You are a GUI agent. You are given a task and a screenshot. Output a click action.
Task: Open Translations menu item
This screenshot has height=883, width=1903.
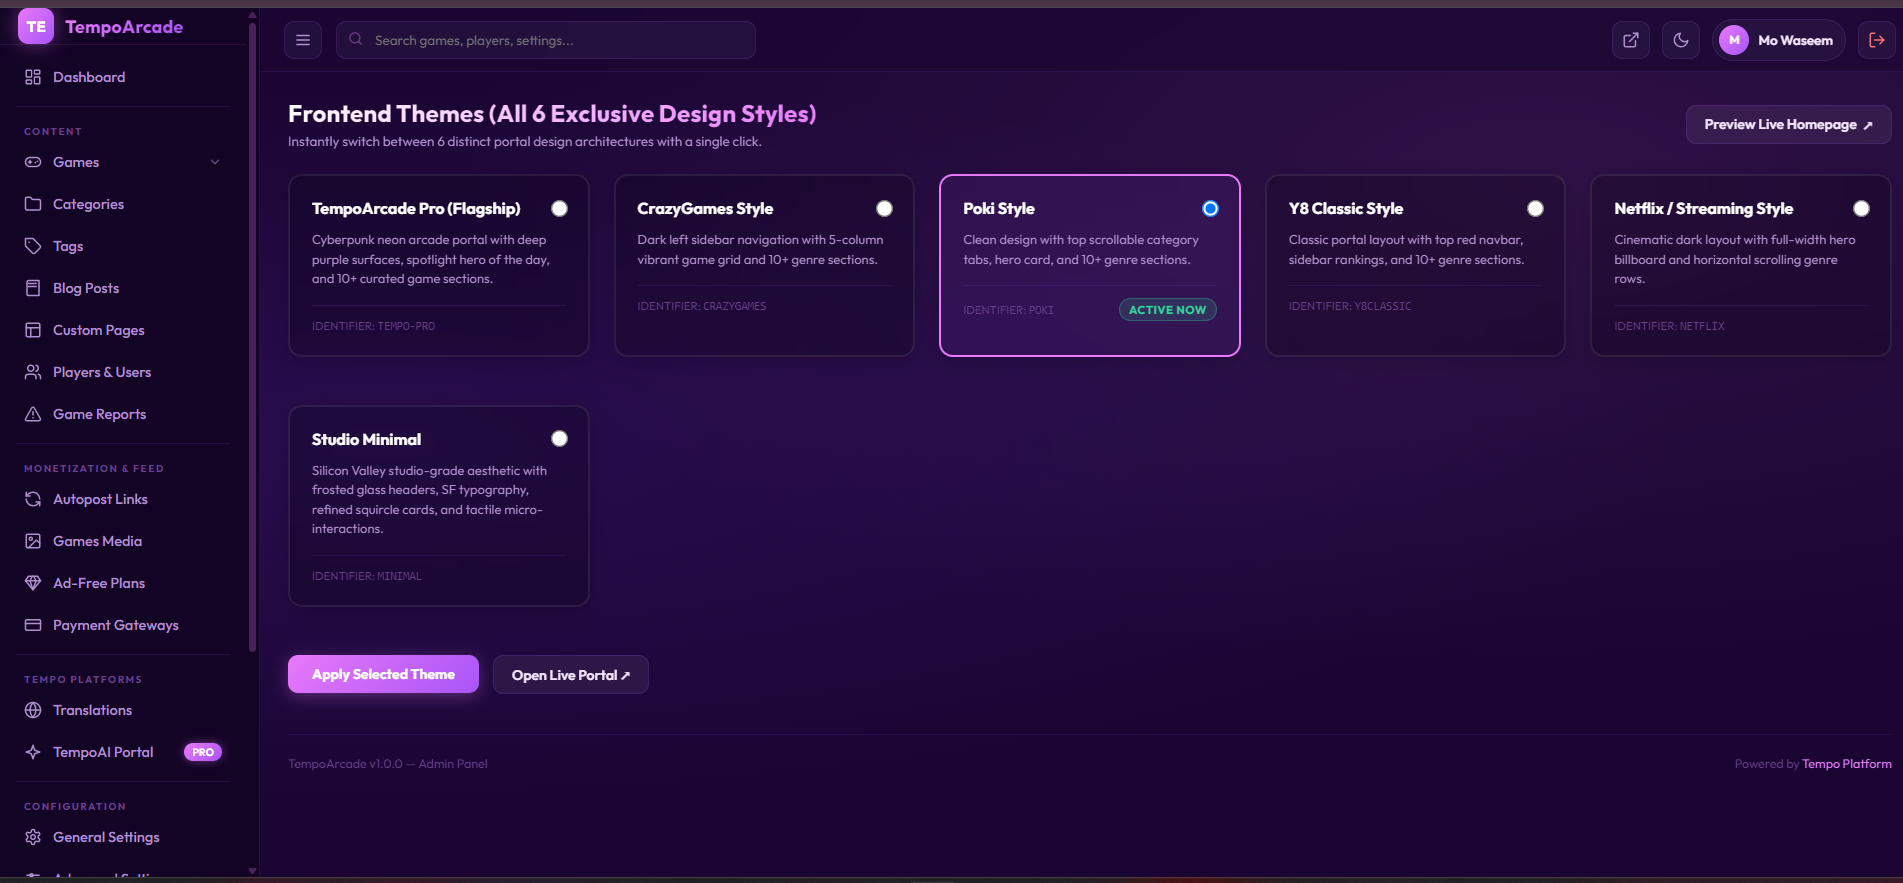click(124, 710)
